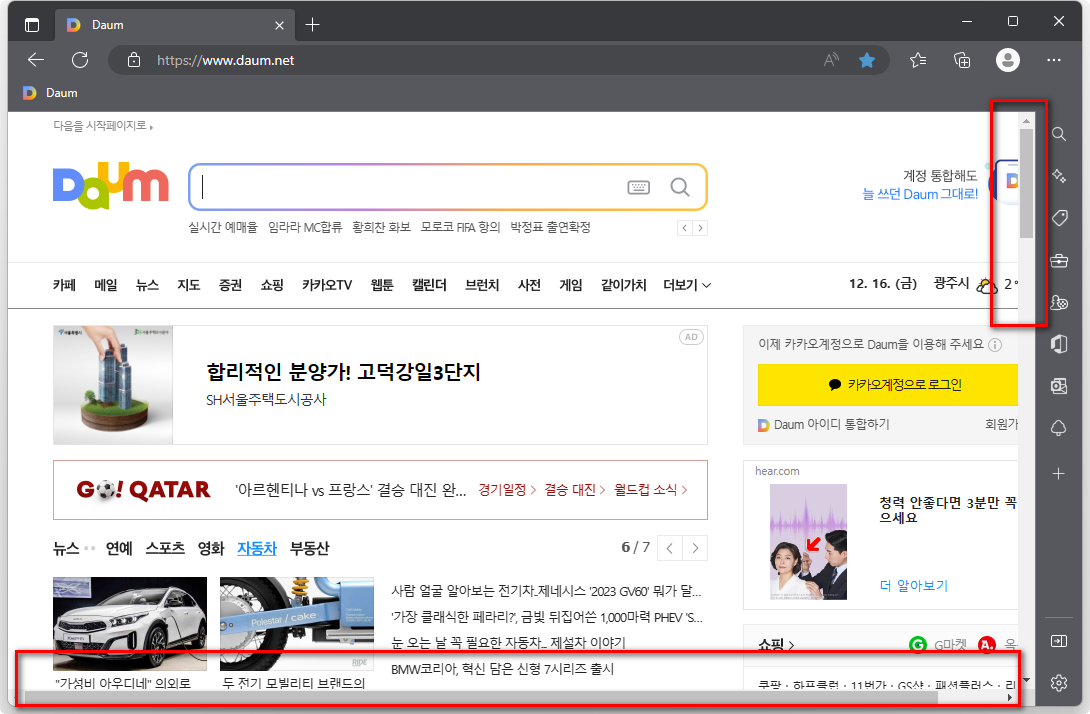Open the sidebar Discover sparkle icon
The height and width of the screenshot is (714, 1090).
(x=1059, y=176)
